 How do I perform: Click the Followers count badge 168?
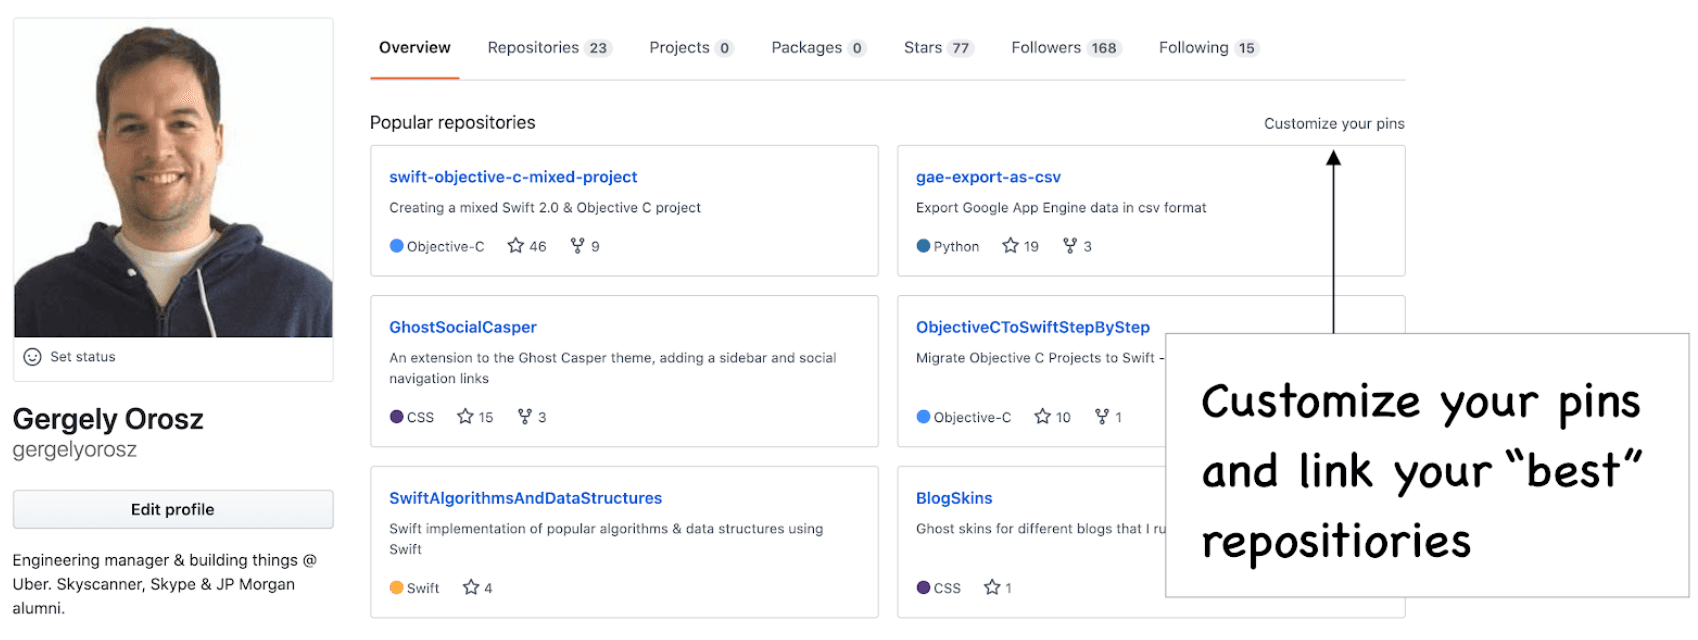[x=1104, y=48]
